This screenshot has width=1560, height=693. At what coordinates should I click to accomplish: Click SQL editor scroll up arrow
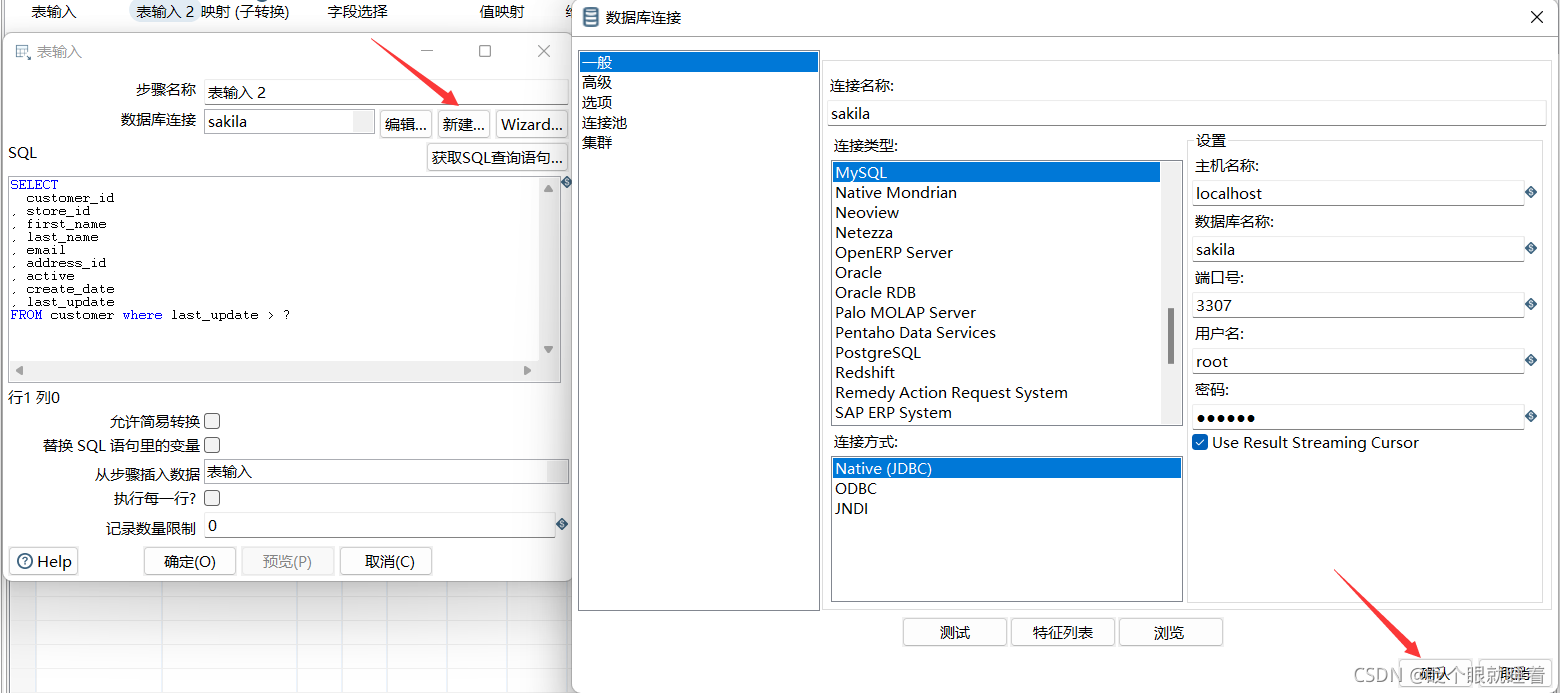549,188
